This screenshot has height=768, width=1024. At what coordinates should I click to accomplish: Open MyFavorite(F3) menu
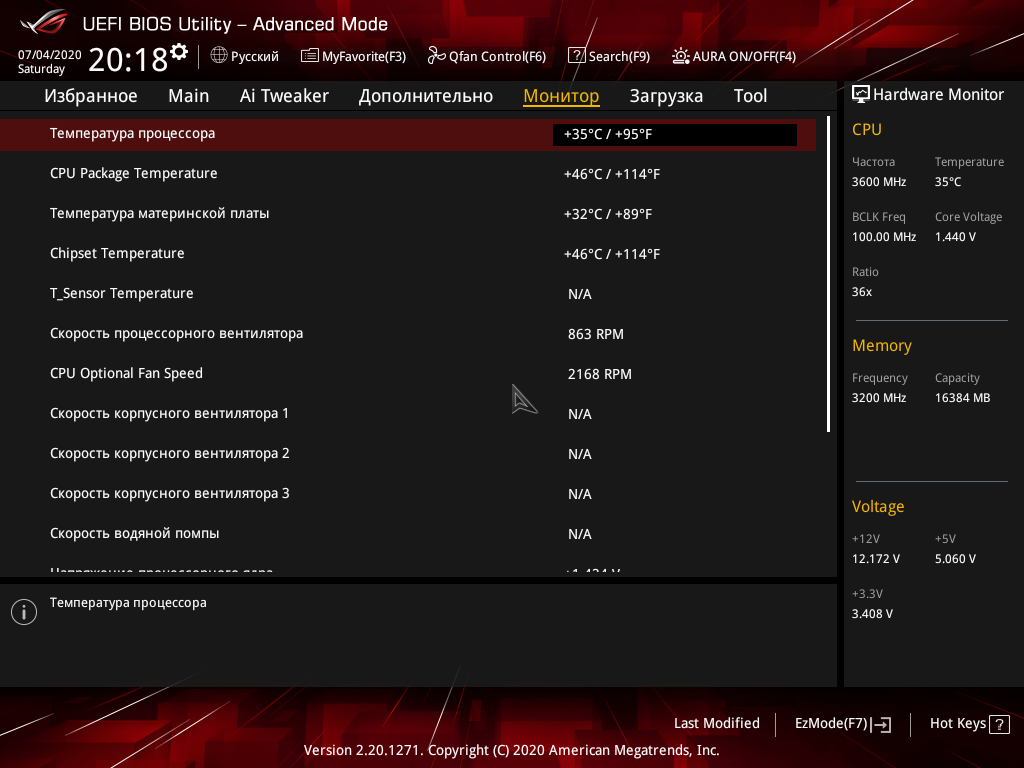coord(353,56)
